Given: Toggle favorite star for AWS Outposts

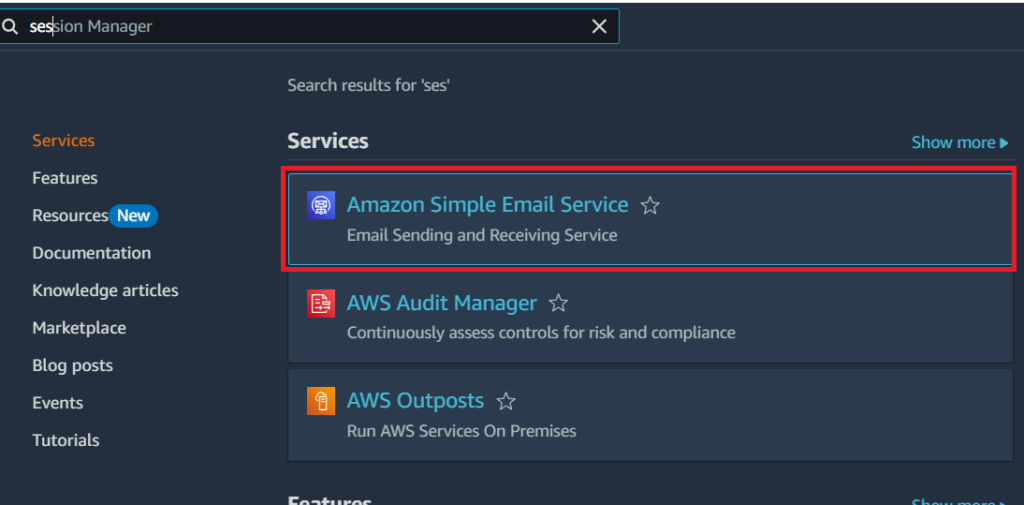Looking at the screenshot, I should (x=506, y=401).
